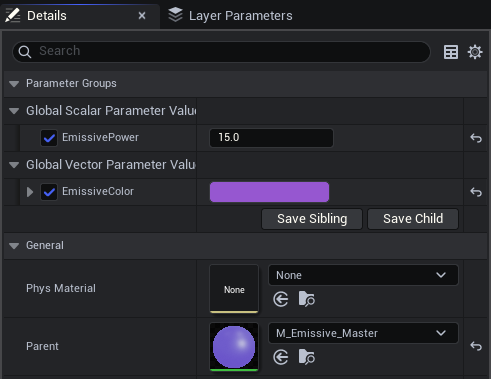491x379 pixels.
Task: Click the Parent property label
Action: [x=42, y=346]
